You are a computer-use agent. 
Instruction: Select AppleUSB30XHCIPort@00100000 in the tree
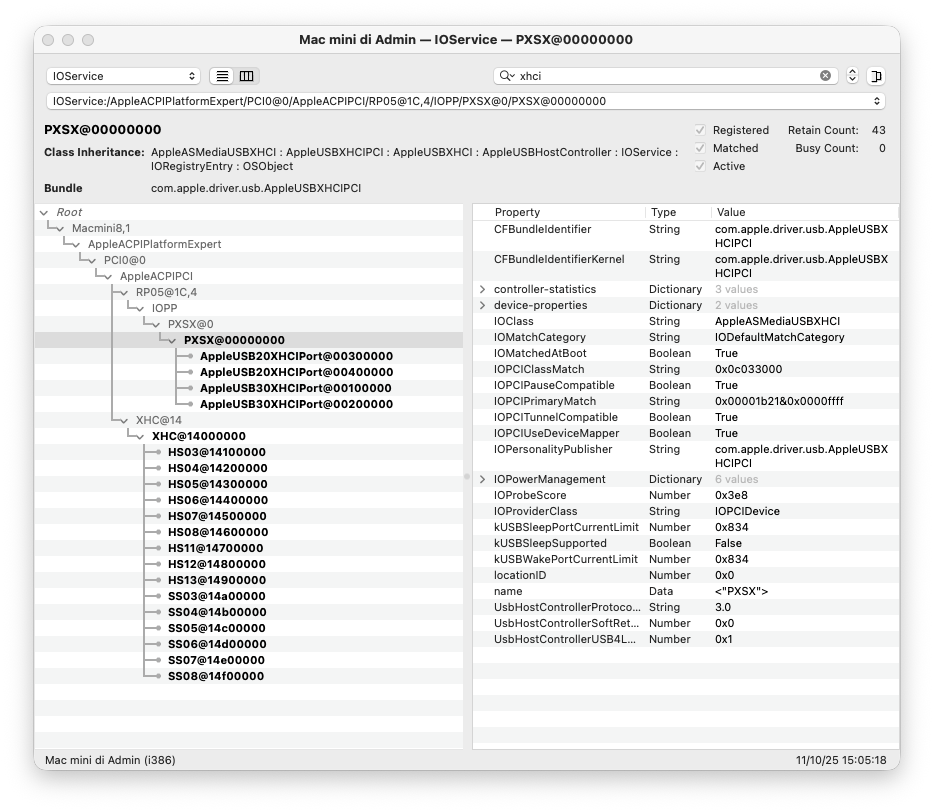(296, 388)
